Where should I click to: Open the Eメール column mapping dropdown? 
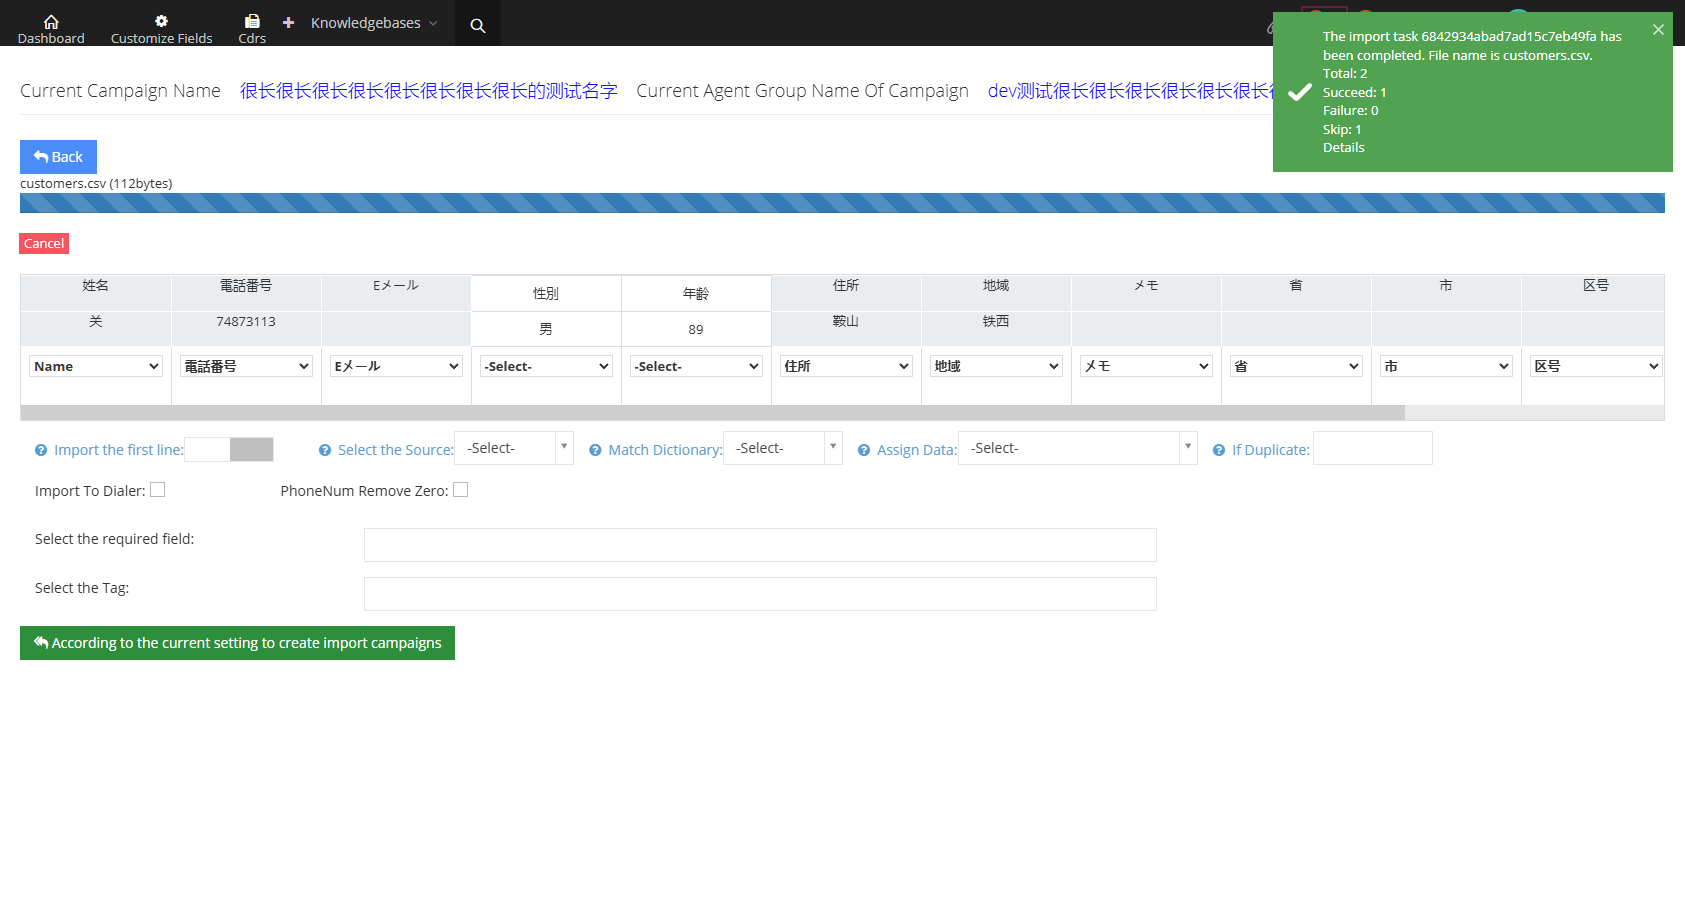tap(396, 366)
